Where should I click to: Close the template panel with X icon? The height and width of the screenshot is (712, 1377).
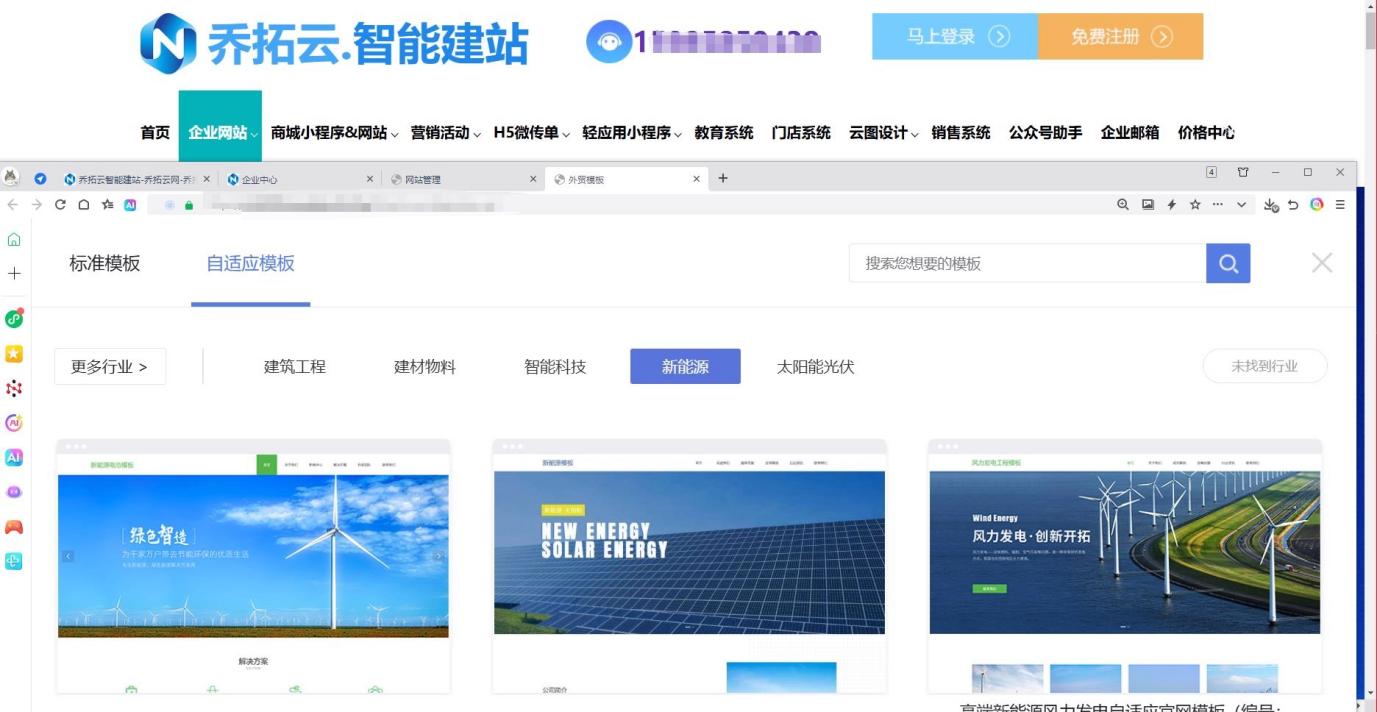click(1322, 263)
